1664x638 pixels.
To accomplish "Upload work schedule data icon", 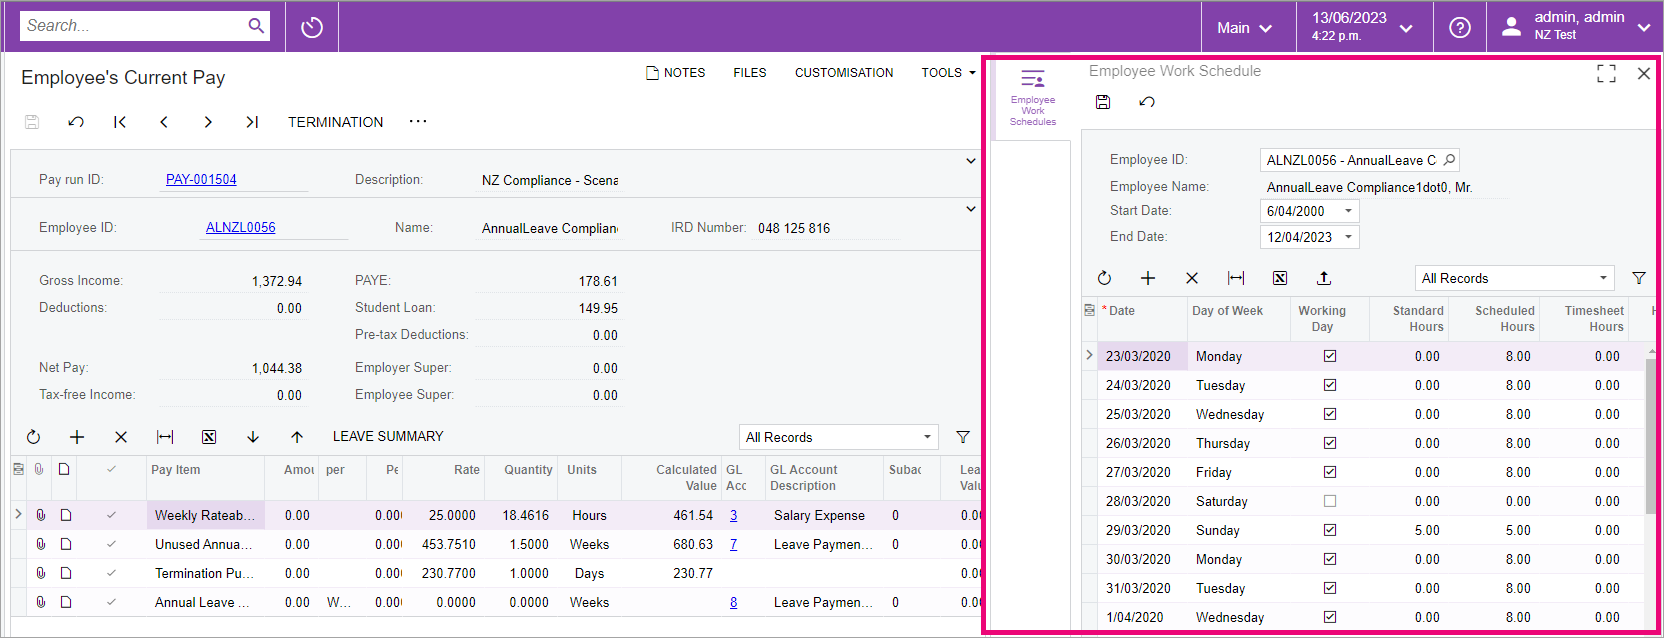I will tap(1324, 278).
